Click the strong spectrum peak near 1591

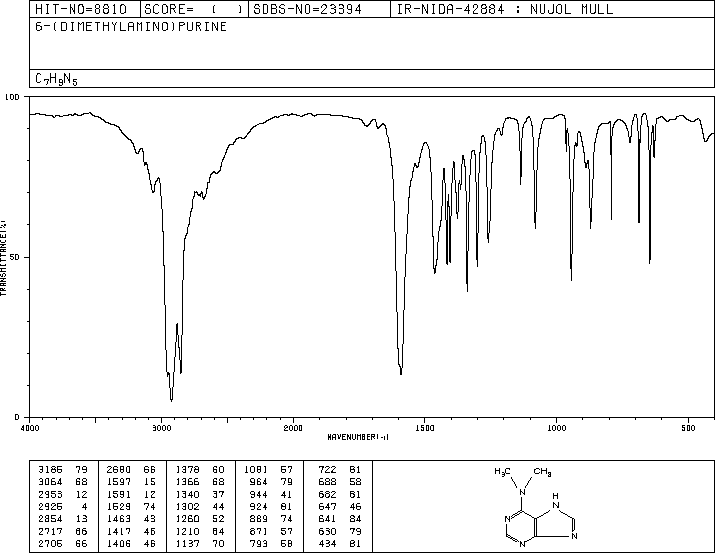point(401,373)
